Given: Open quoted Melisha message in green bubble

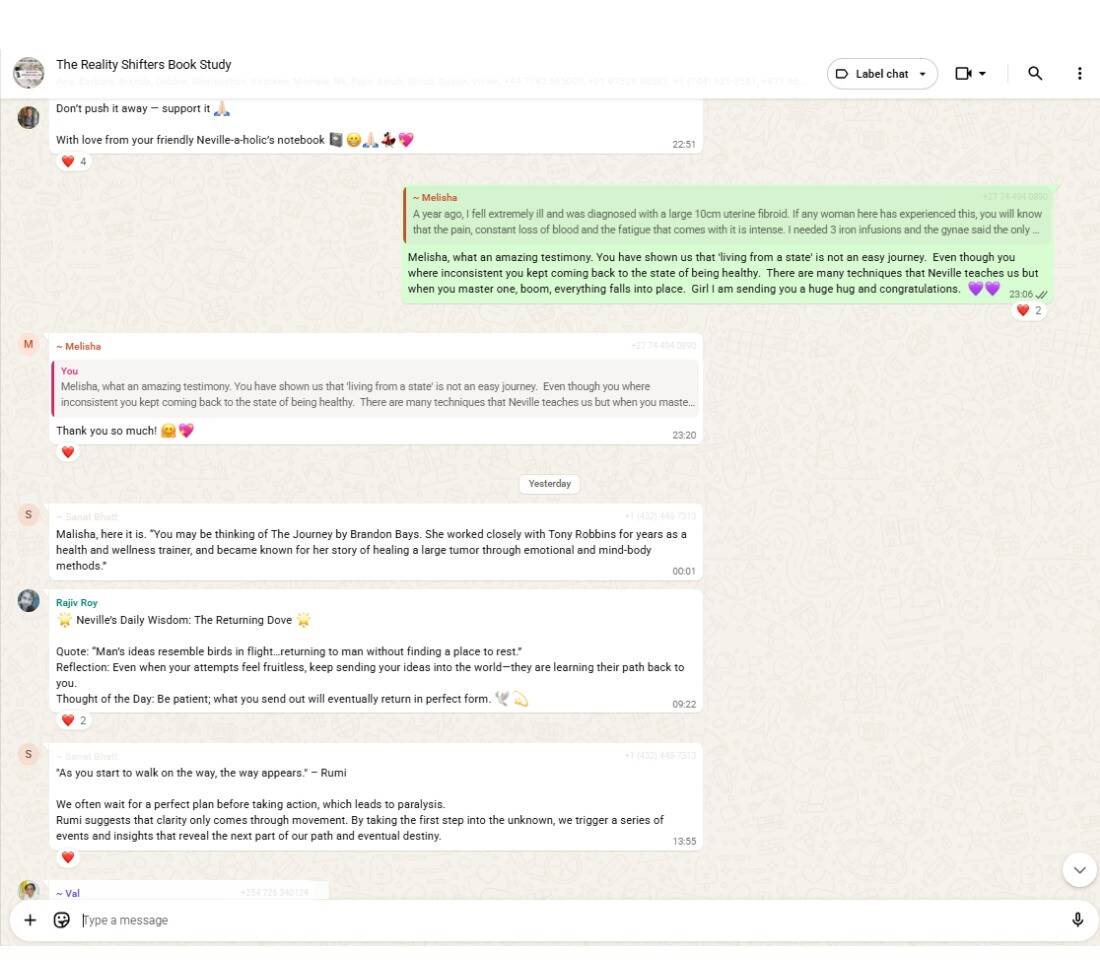Looking at the screenshot, I should (x=727, y=215).
